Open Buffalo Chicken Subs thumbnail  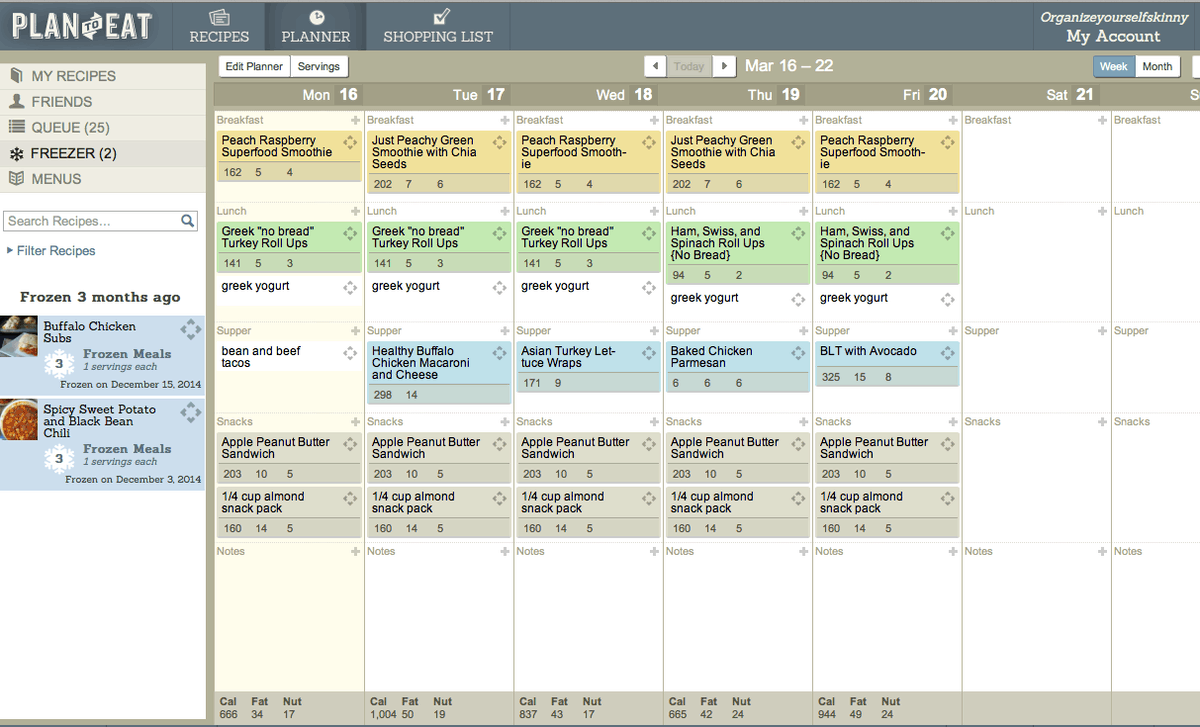(19, 338)
